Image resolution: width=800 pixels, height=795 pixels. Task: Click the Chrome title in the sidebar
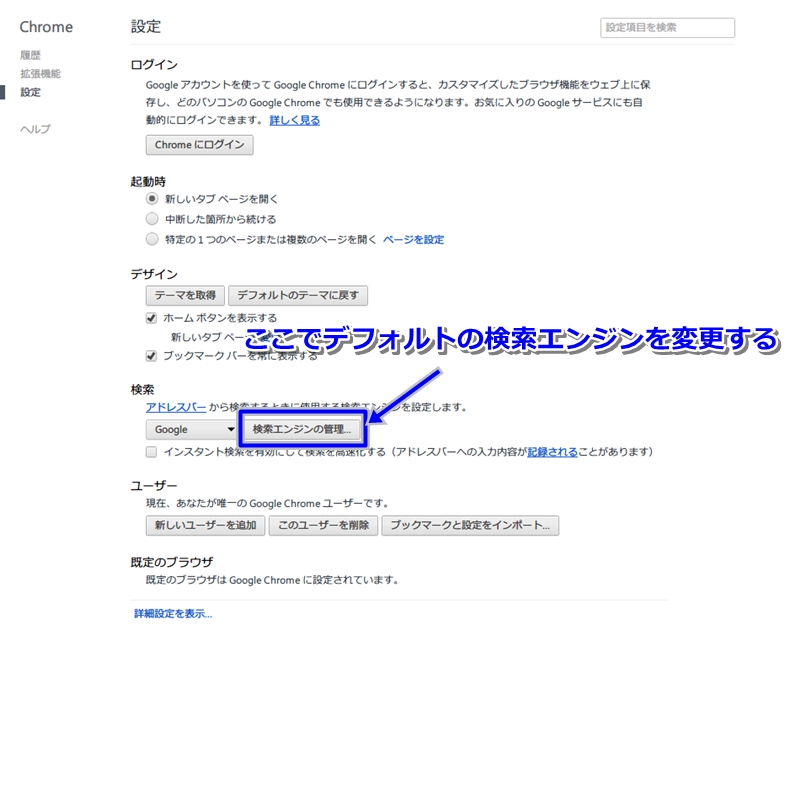pos(46,27)
